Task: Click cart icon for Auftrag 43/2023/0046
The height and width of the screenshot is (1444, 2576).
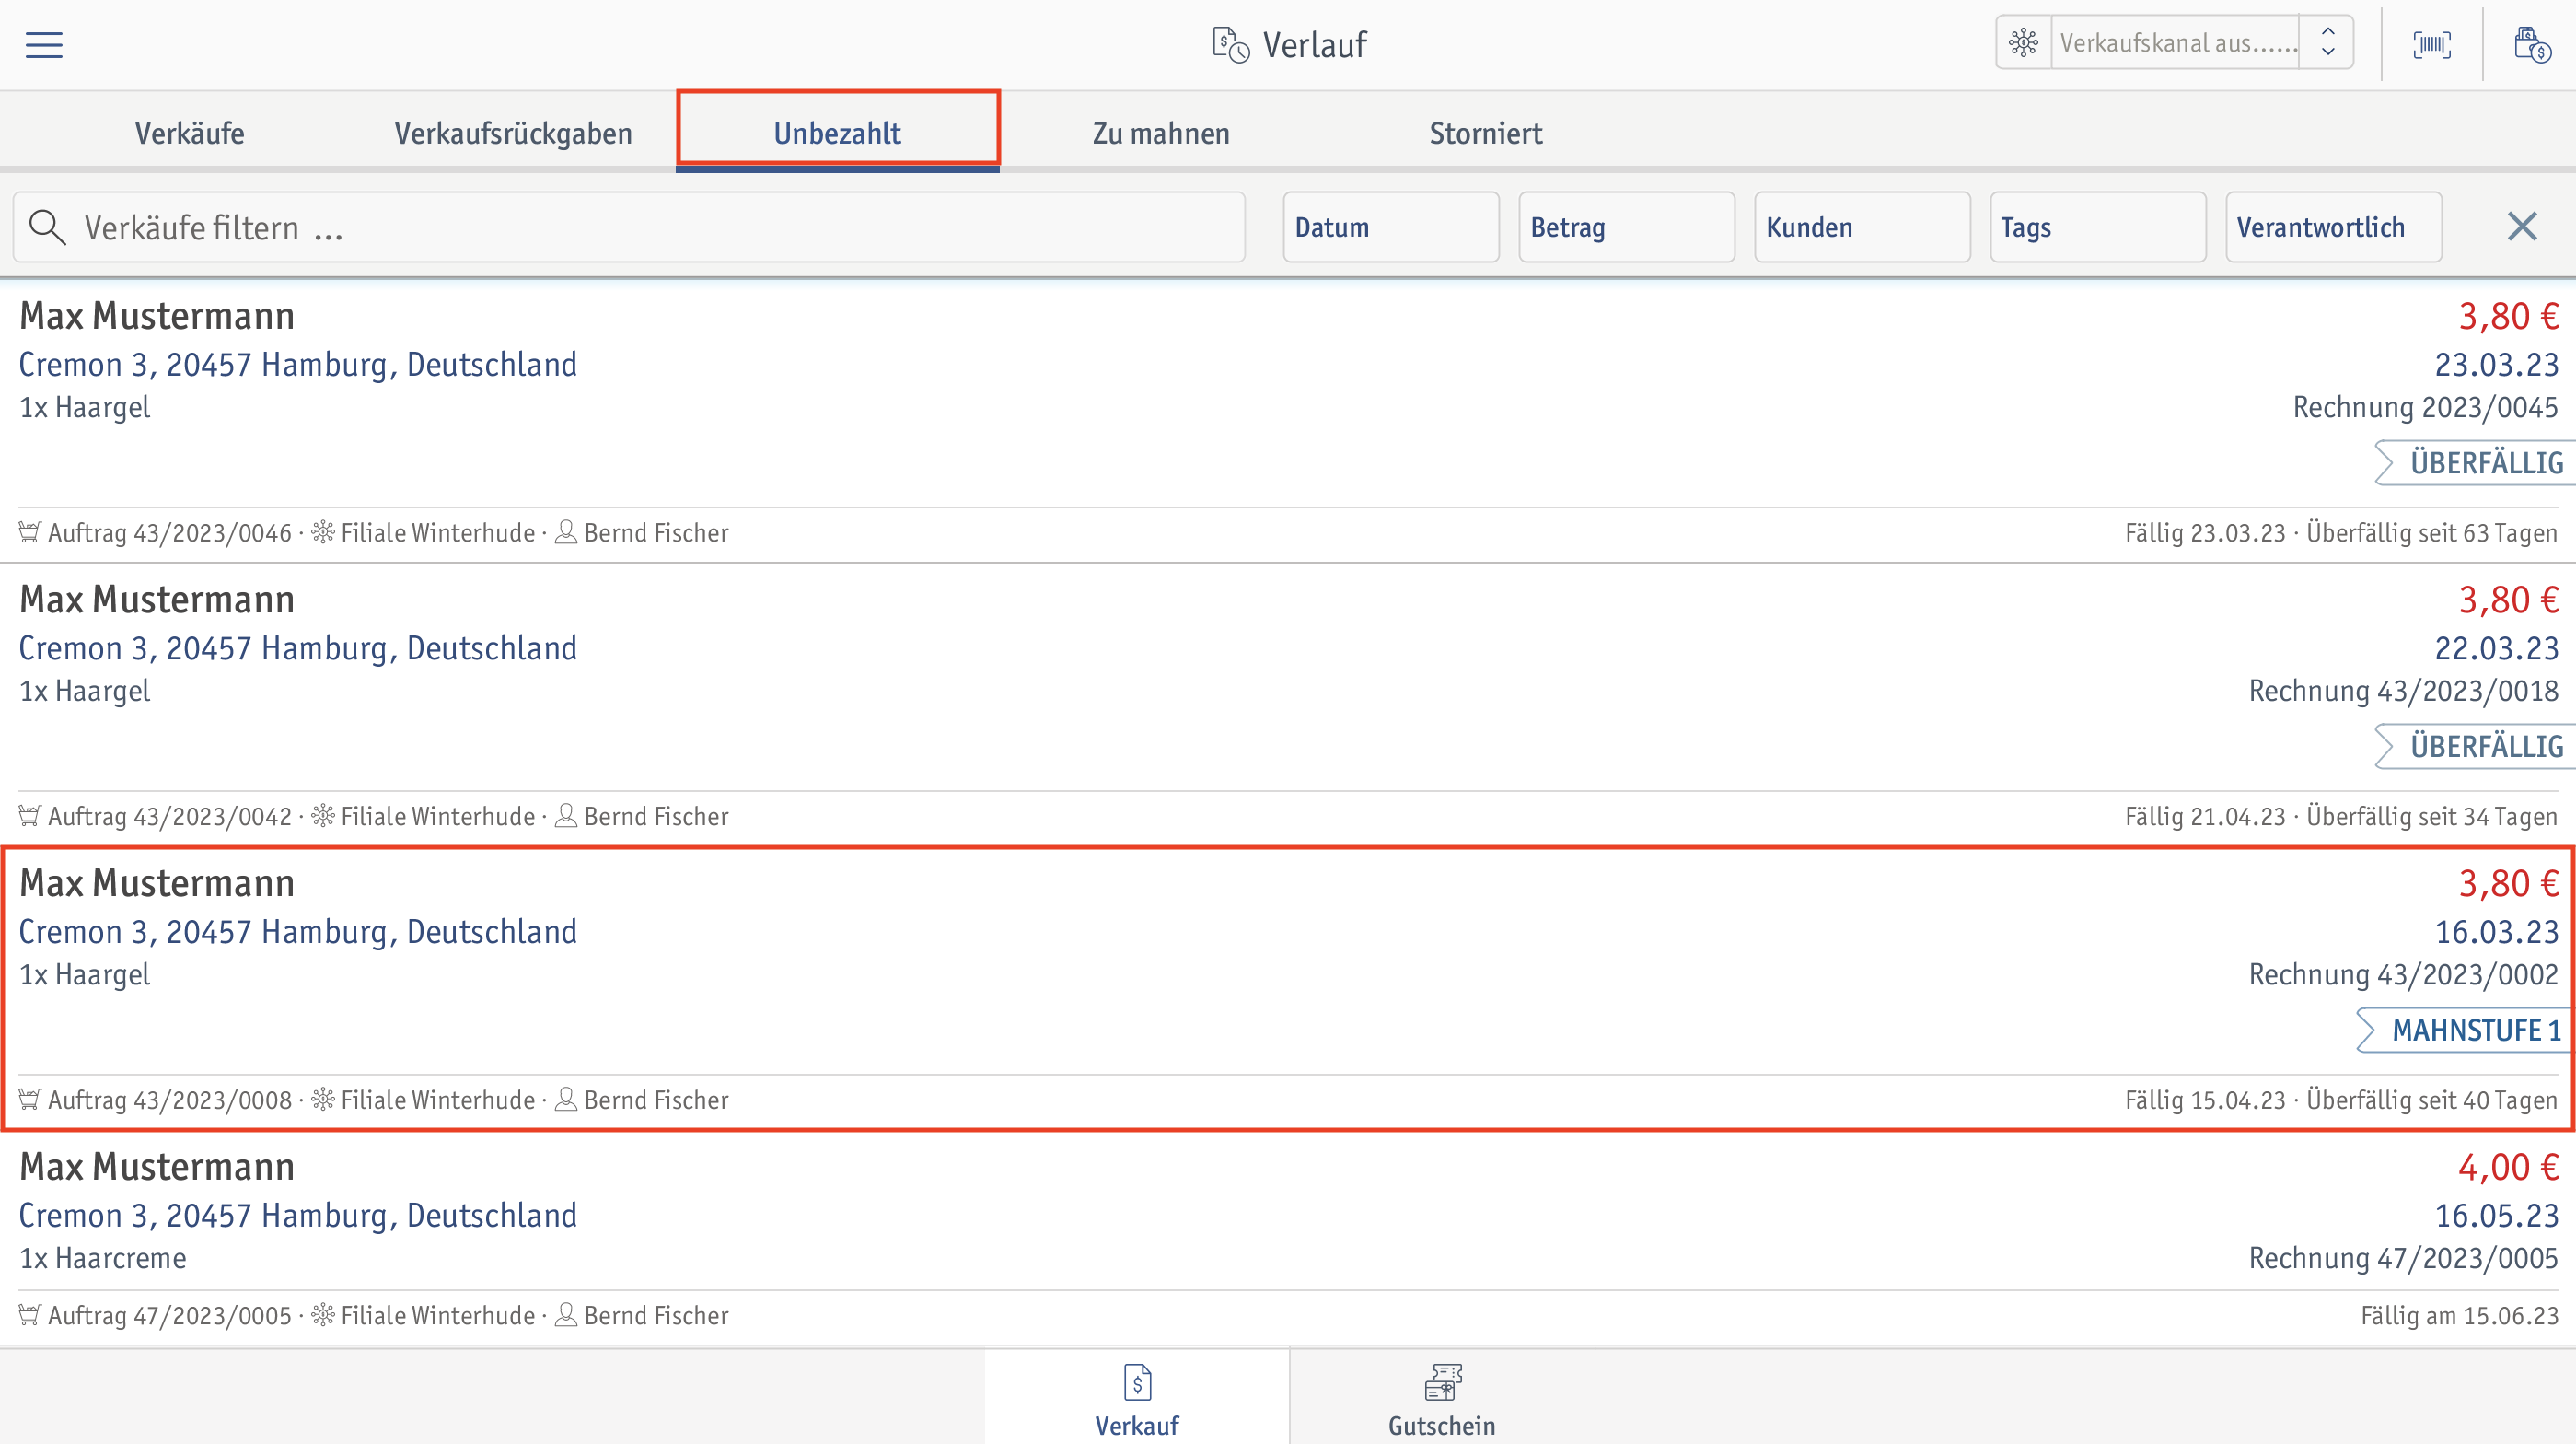Action: coord(30,532)
